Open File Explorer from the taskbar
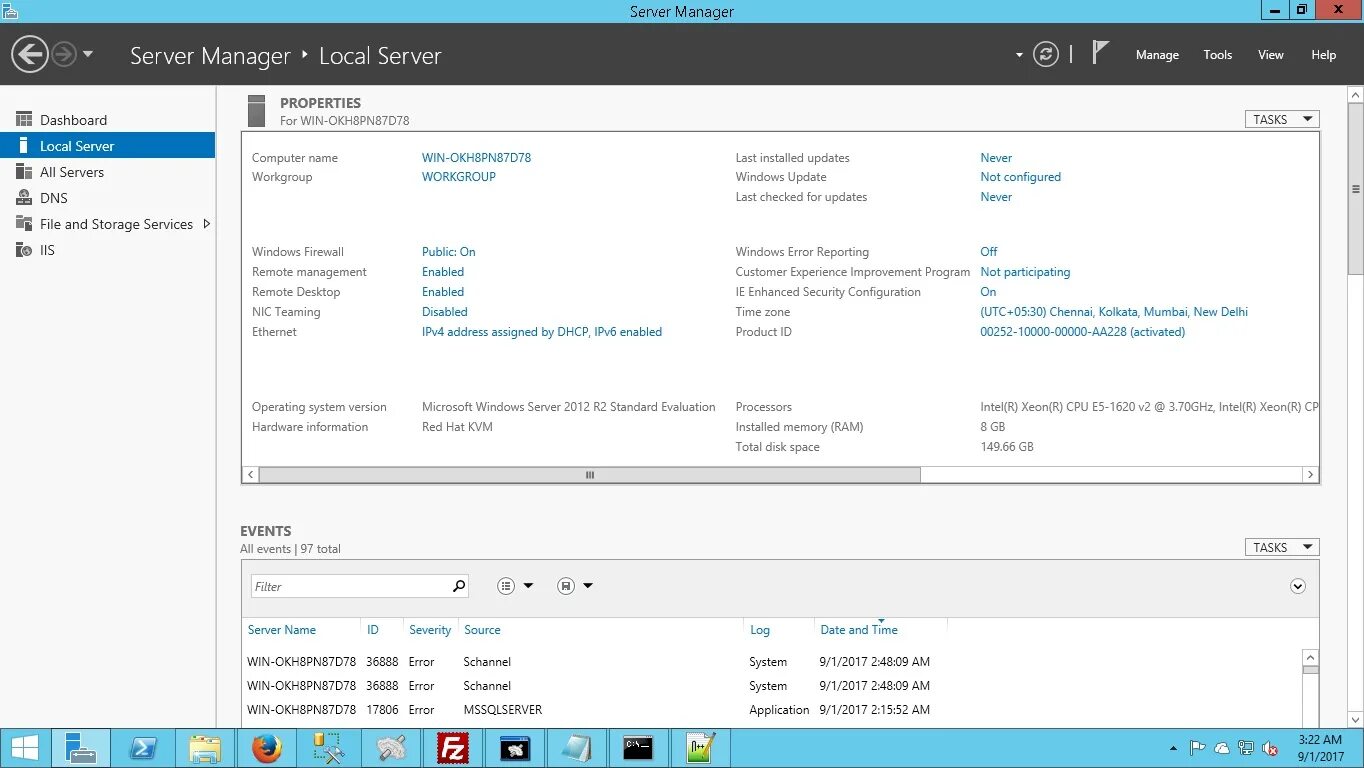 (206, 748)
